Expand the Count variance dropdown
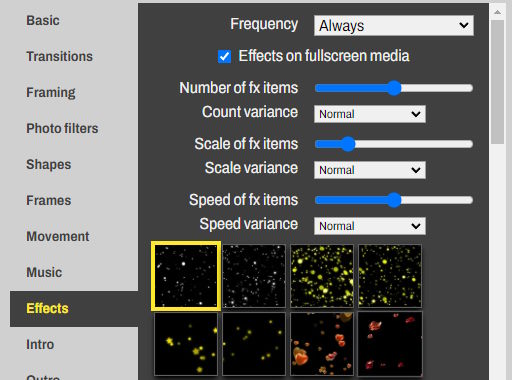 point(370,114)
